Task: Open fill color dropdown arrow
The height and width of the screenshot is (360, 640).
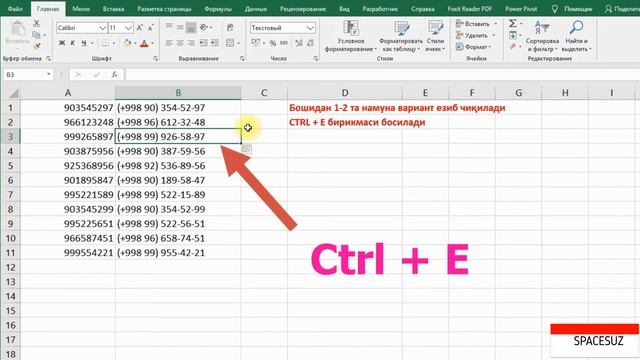Action: (x=135, y=43)
